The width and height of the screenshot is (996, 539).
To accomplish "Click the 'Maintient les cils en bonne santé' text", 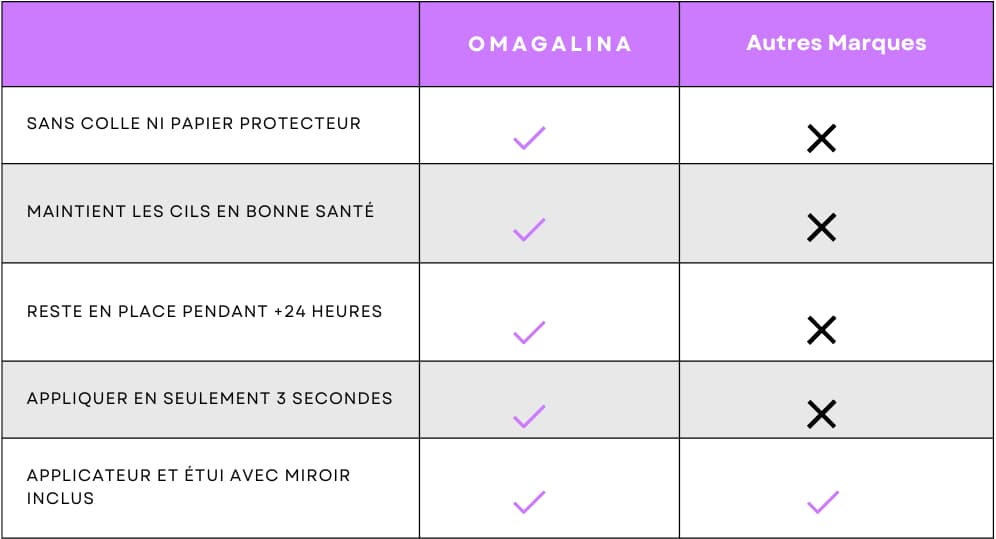I will click(200, 212).
